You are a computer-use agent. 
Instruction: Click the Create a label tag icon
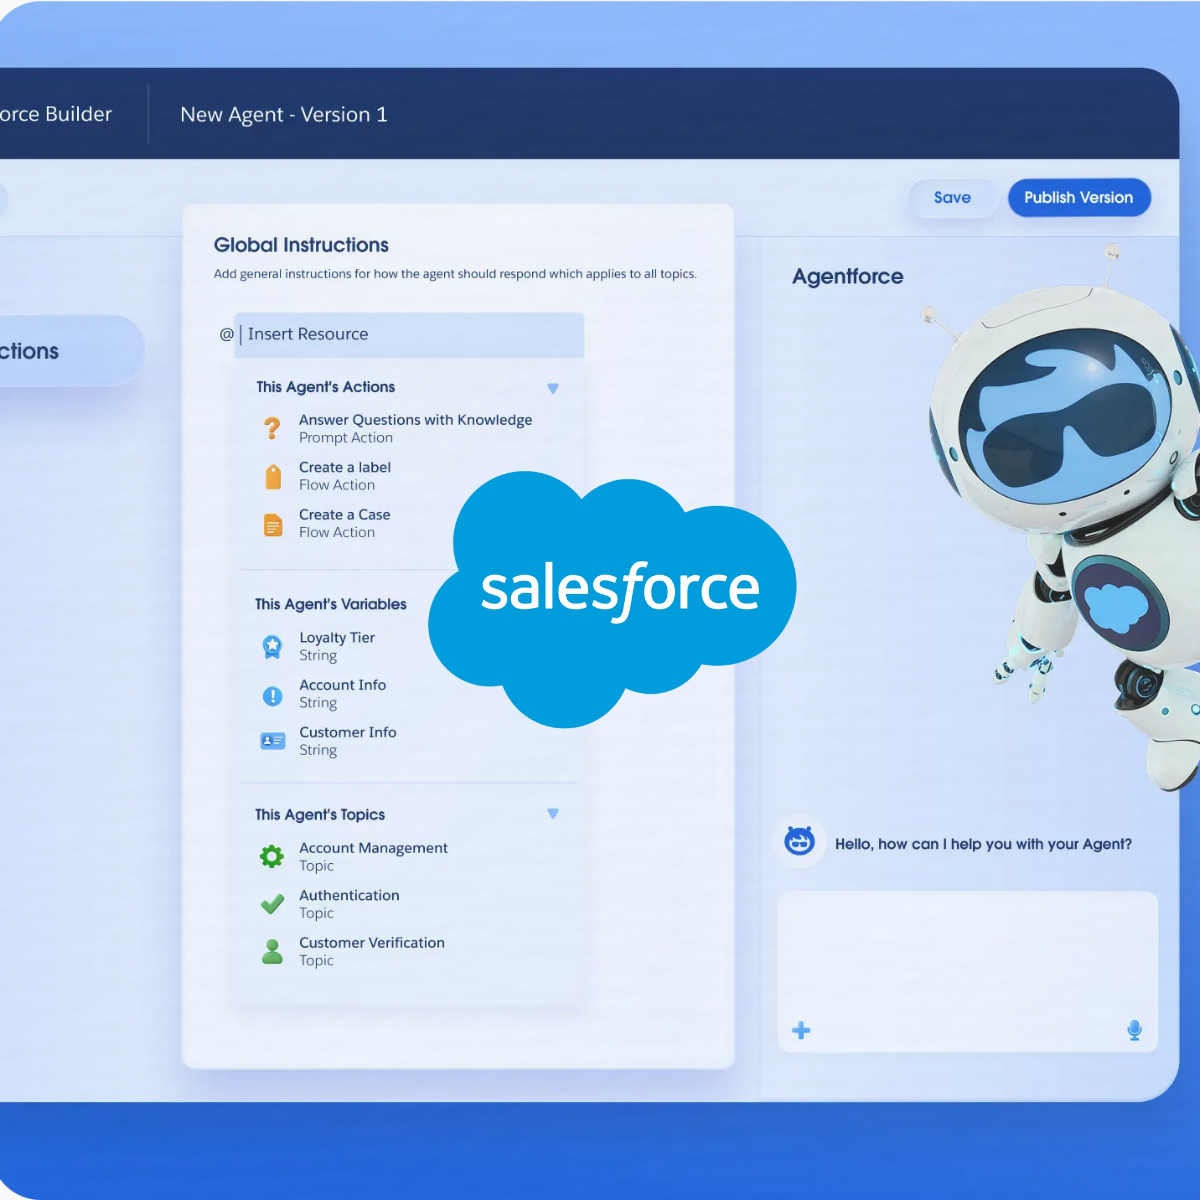(273, 477)
